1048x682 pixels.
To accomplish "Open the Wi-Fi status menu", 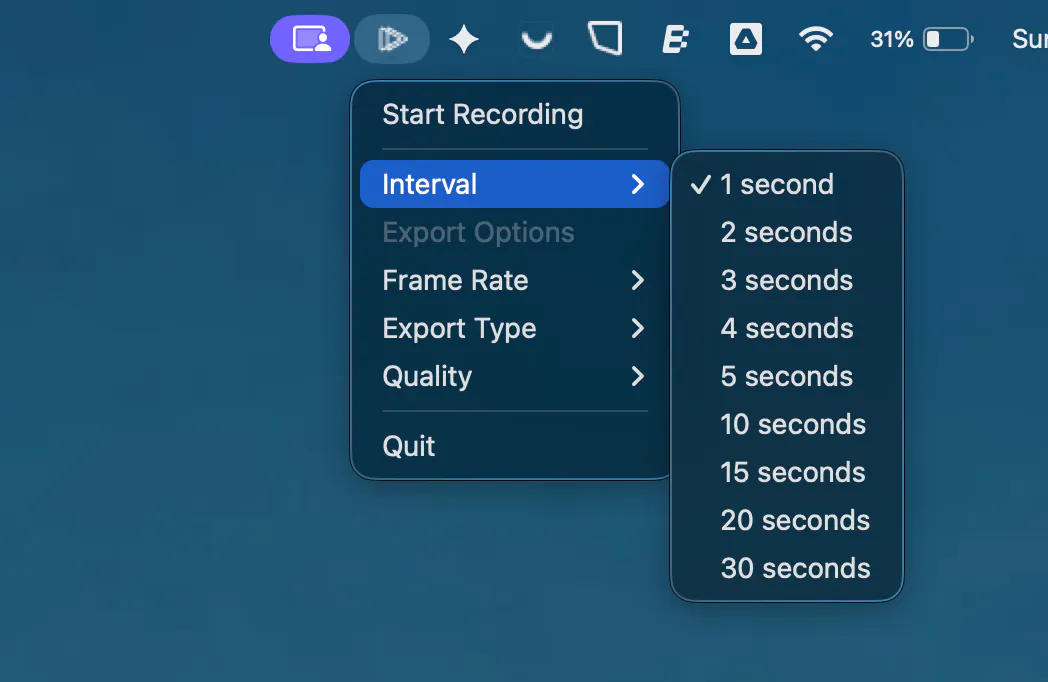I will [x=816, y=39].
